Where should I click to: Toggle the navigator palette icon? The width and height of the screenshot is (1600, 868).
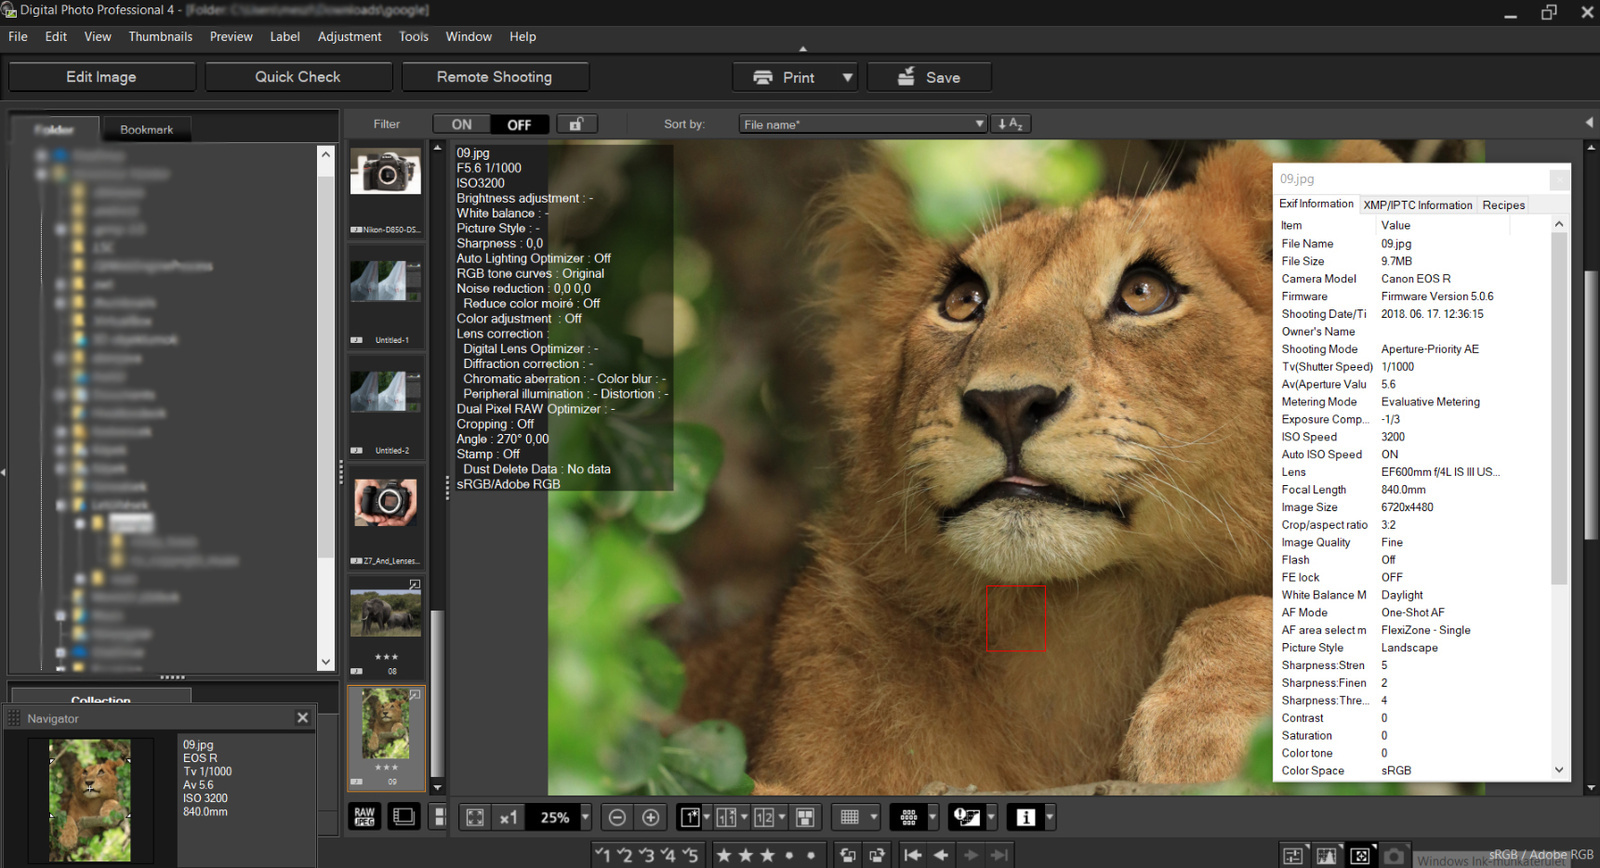1360,856
